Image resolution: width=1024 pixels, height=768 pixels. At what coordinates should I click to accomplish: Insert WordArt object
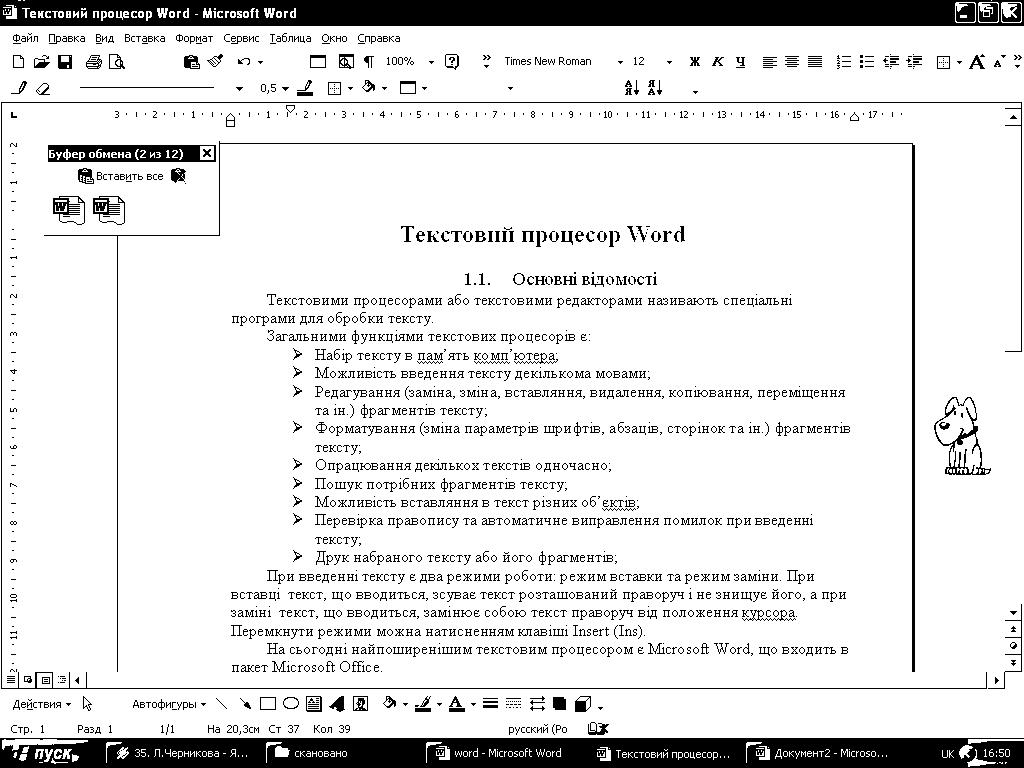[337, 704]
